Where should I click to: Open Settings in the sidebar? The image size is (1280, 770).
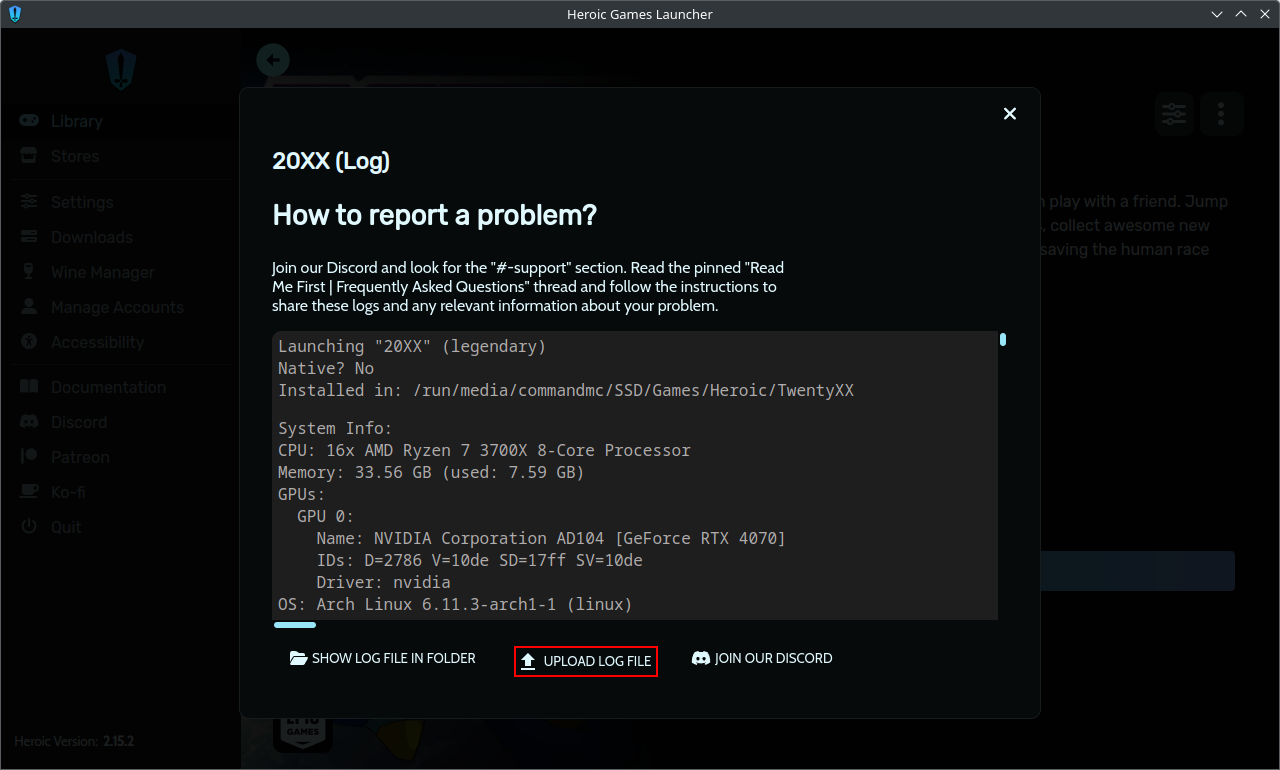(x=81, y=202)
